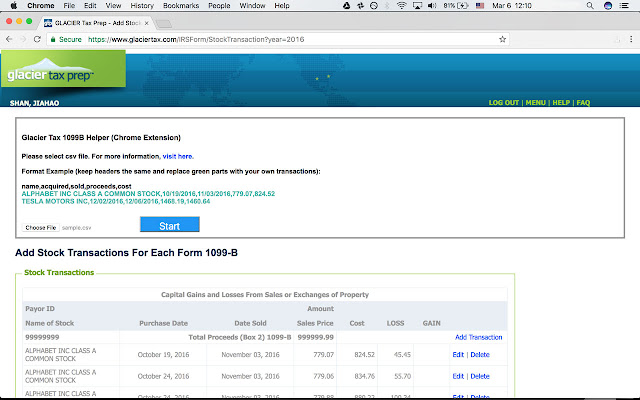
Task: Open the site MENU link
Action: [536, 103]
